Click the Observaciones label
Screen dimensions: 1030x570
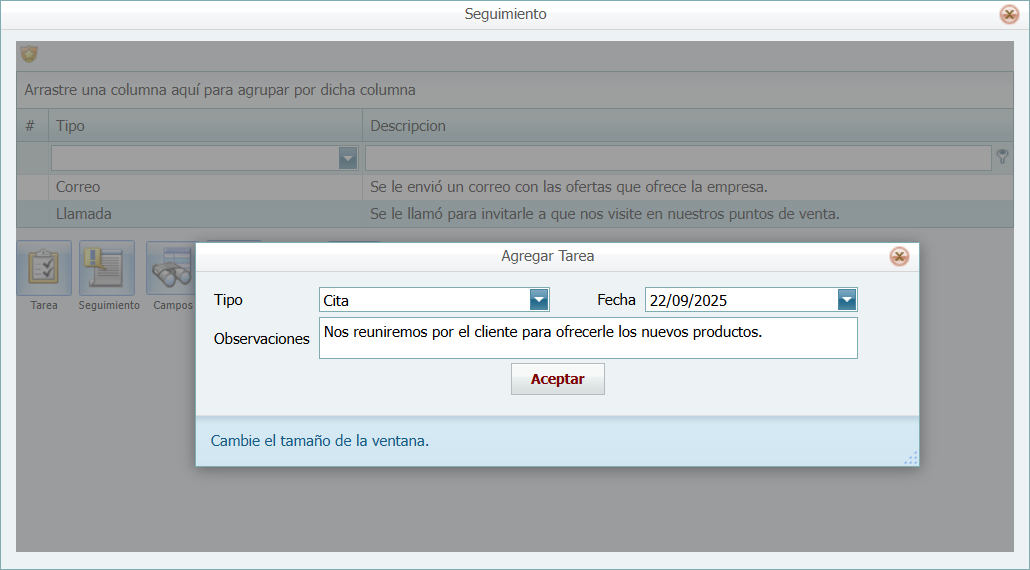coord(261,339)
